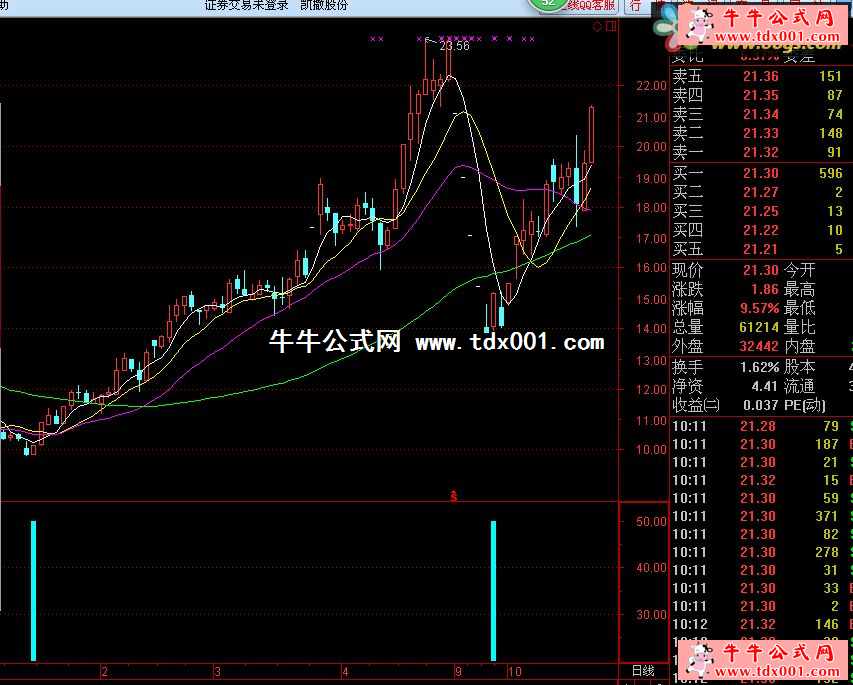Click the 买四 price 21.22

761,230
